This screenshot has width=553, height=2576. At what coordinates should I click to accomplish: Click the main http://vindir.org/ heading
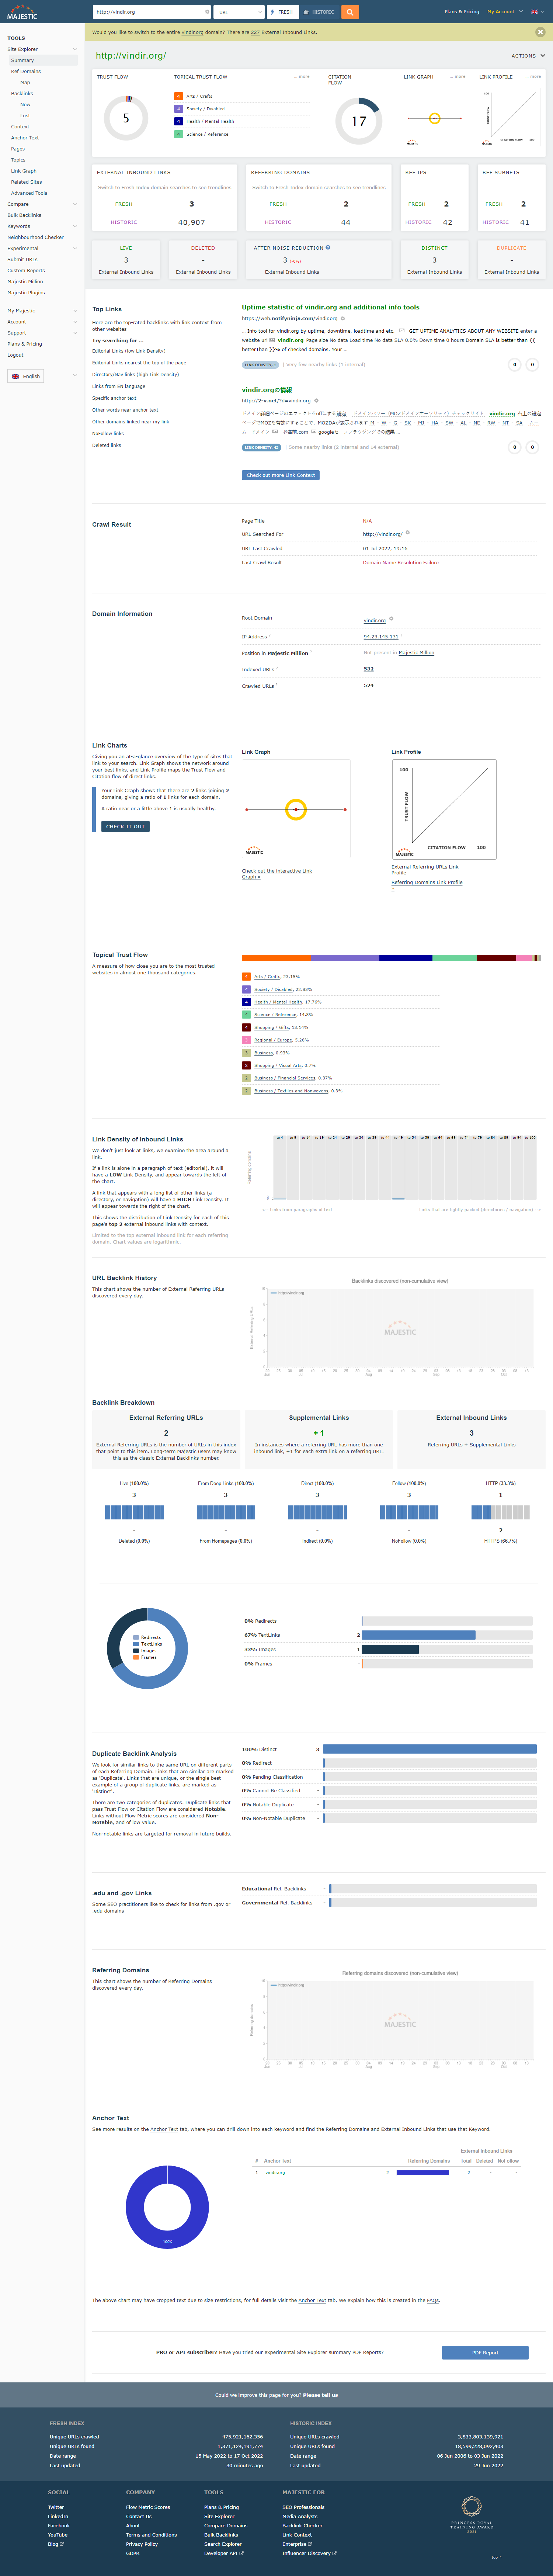tap(131, 56)
